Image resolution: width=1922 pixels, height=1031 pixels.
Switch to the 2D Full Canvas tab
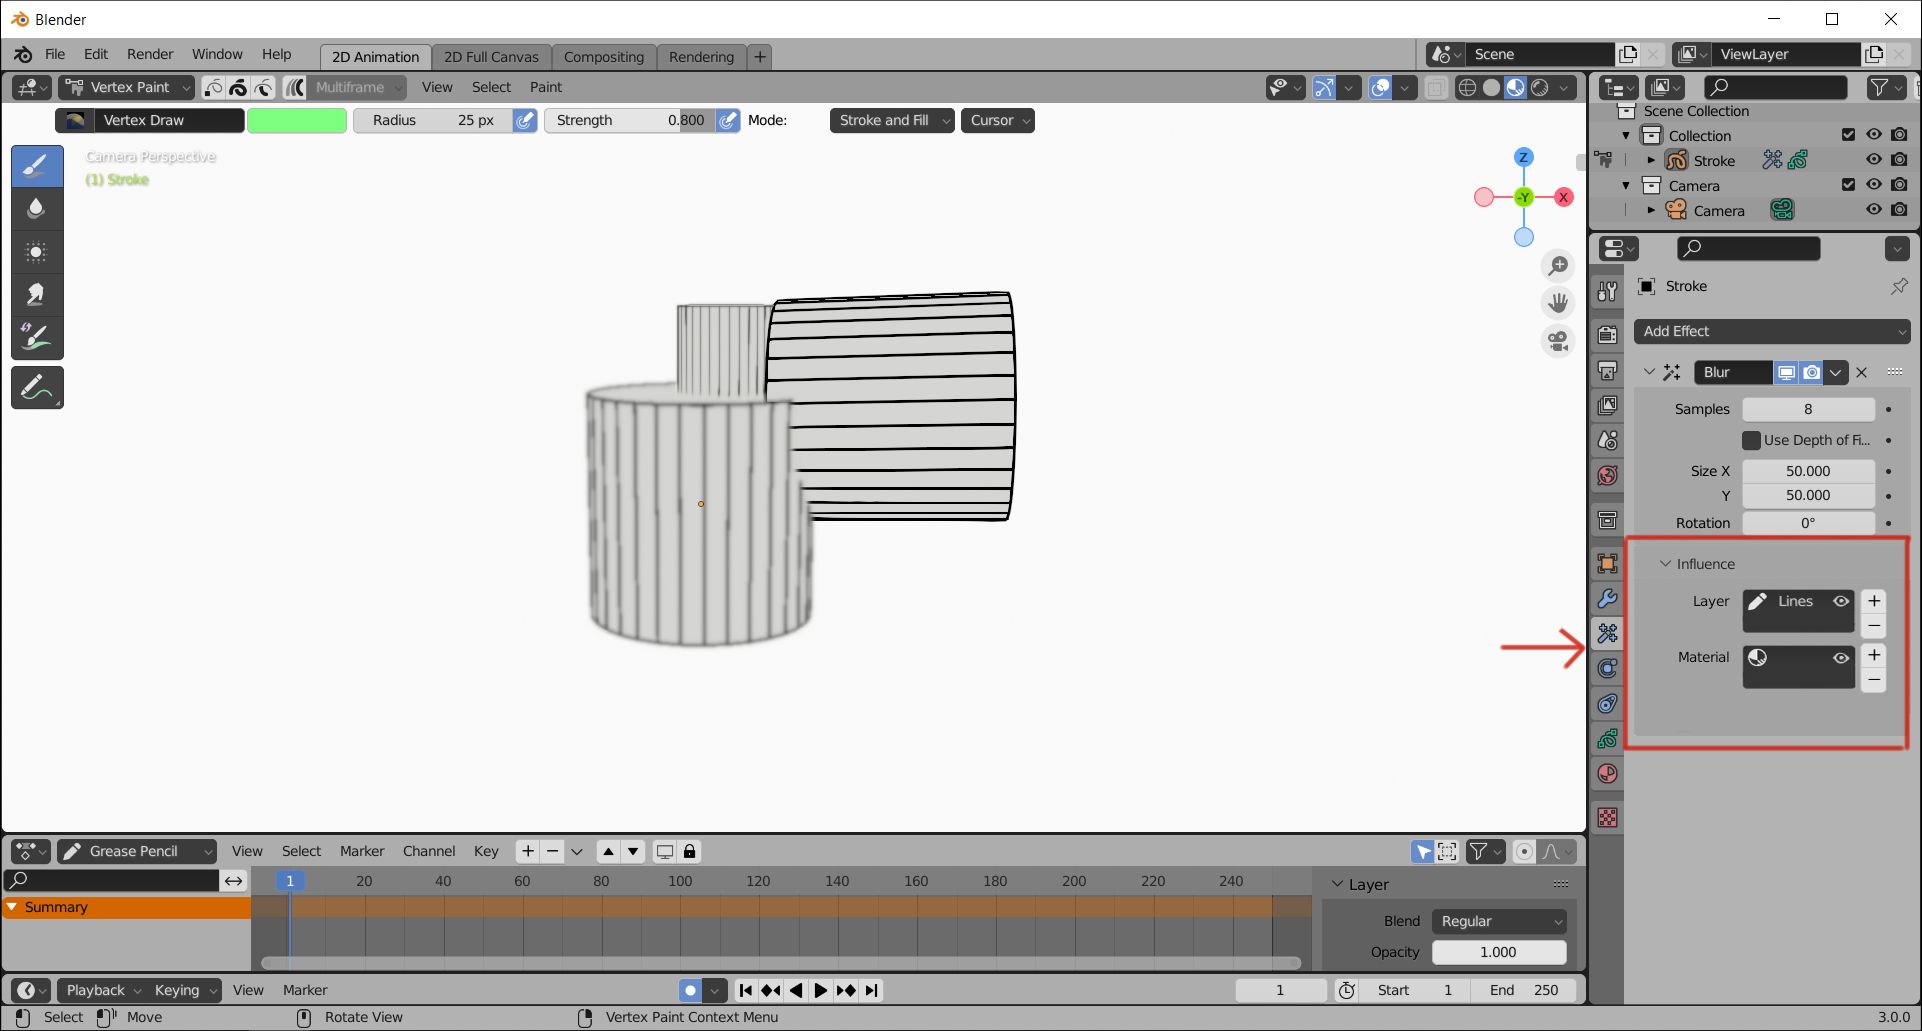pos(491,57)
